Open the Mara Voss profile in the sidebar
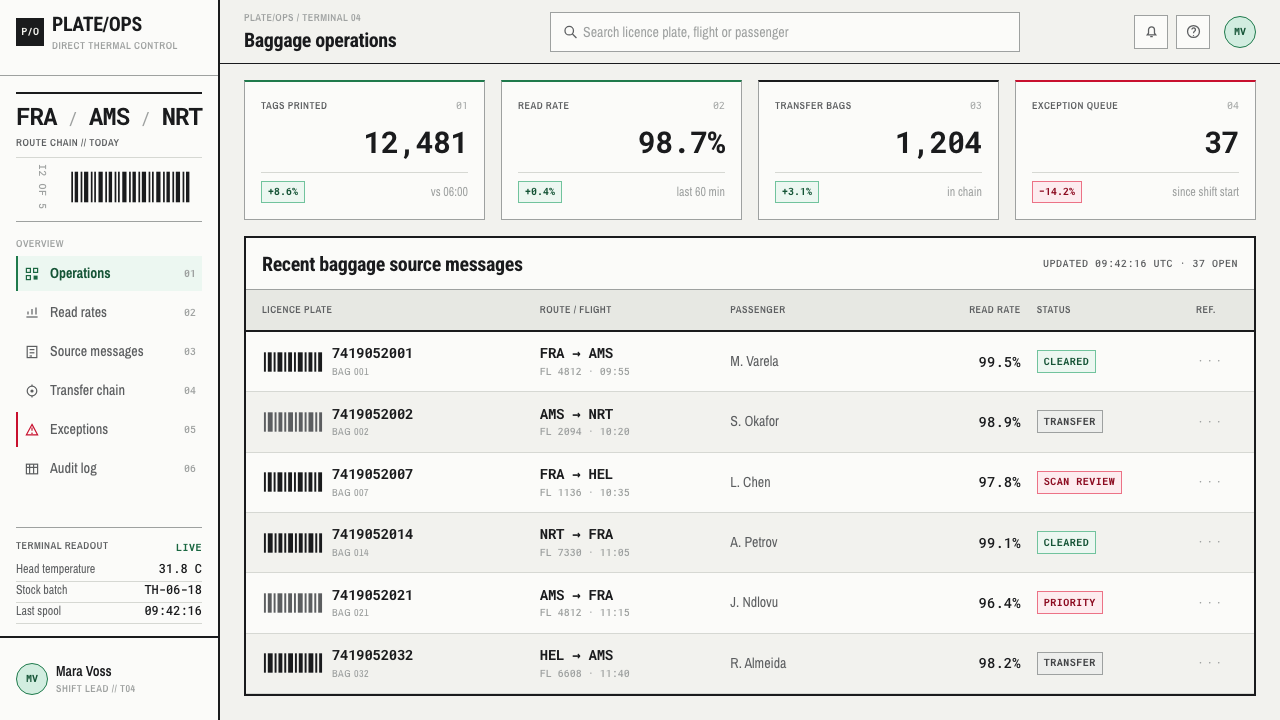The height and width of the screenshot is (720, 1280). [x=109, y=679]
